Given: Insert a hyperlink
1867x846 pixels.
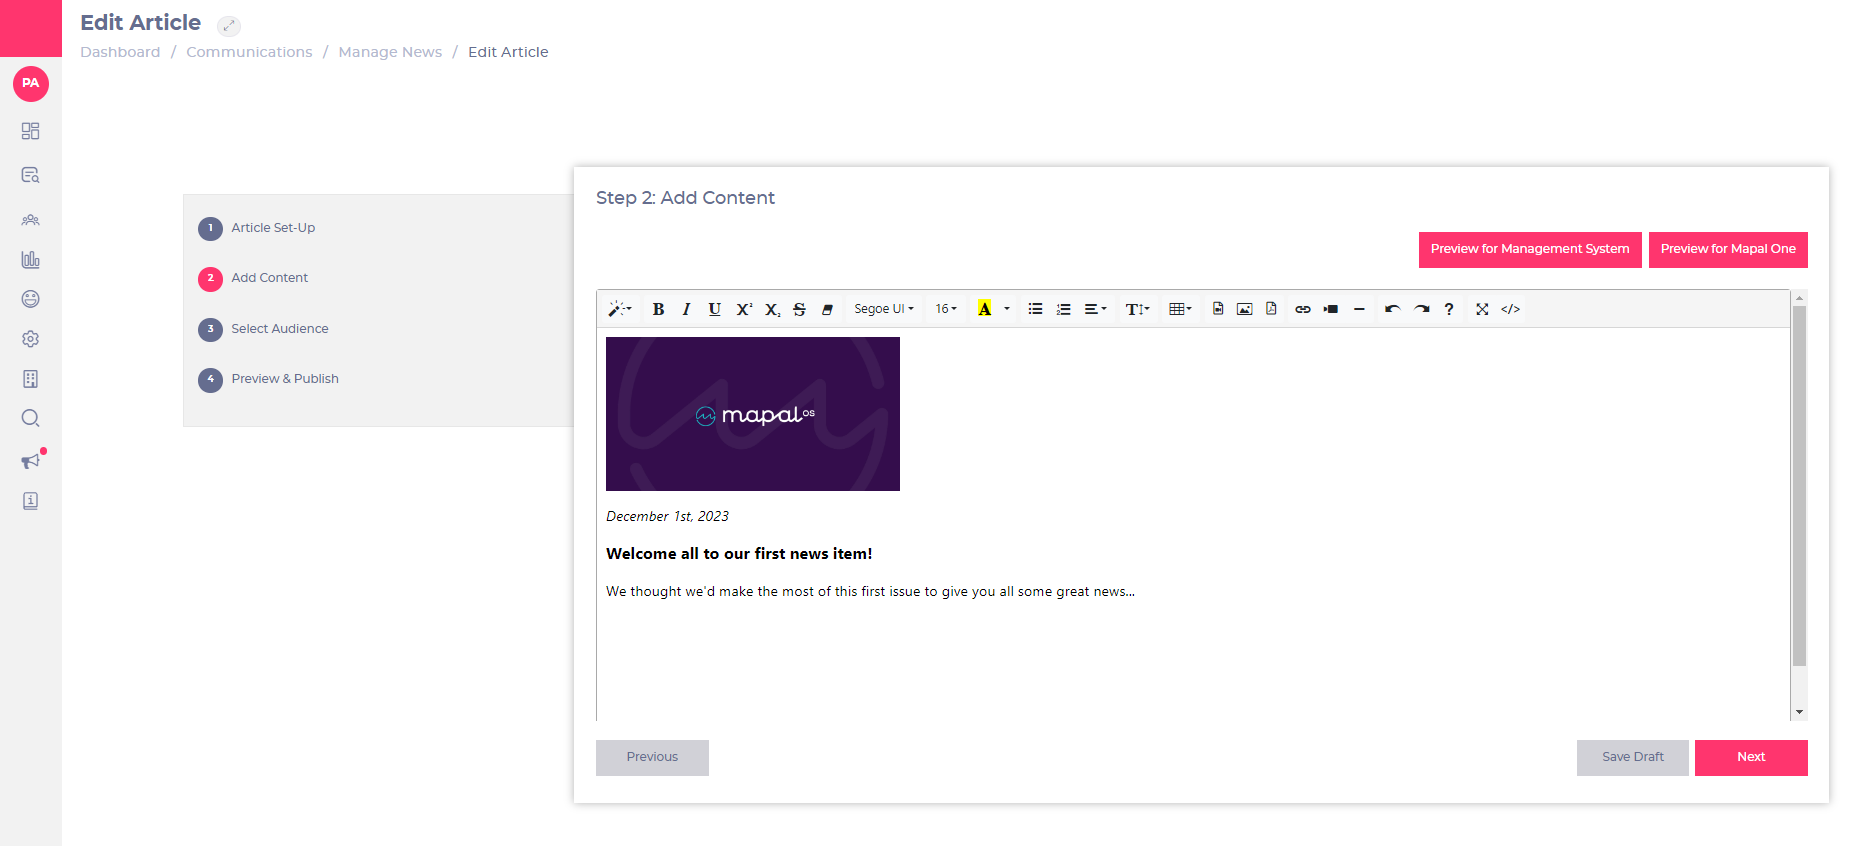Looking at the screenshot, I should (1302, 309).
